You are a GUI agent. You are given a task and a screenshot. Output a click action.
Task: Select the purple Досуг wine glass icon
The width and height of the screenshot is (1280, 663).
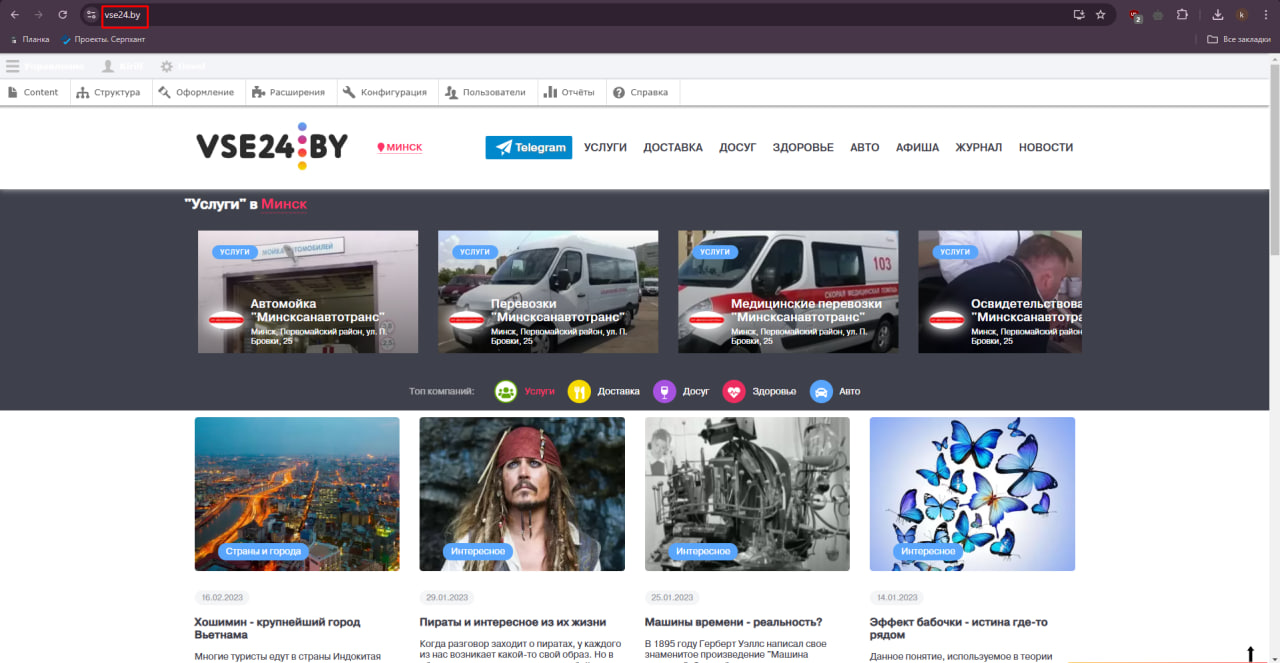664,391
